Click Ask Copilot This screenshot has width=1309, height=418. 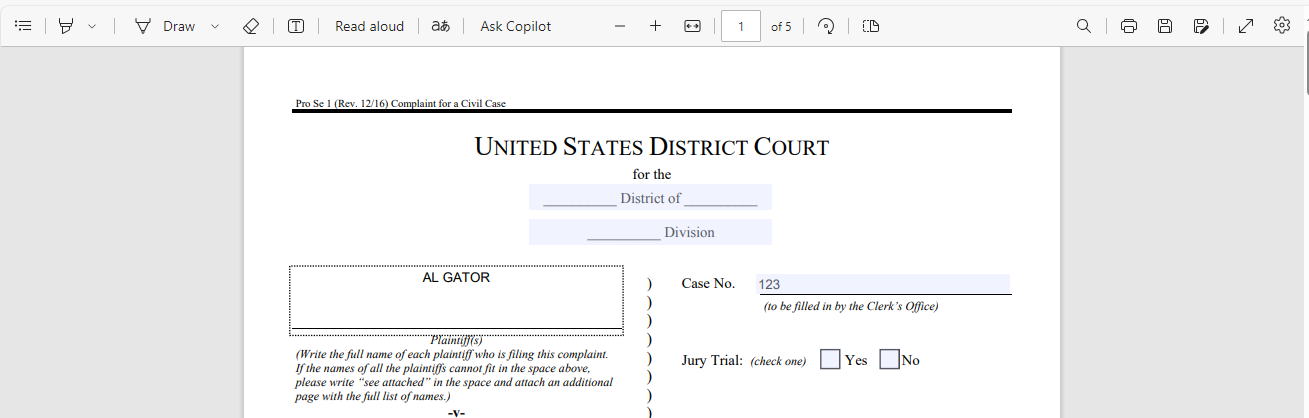point(515,26)
